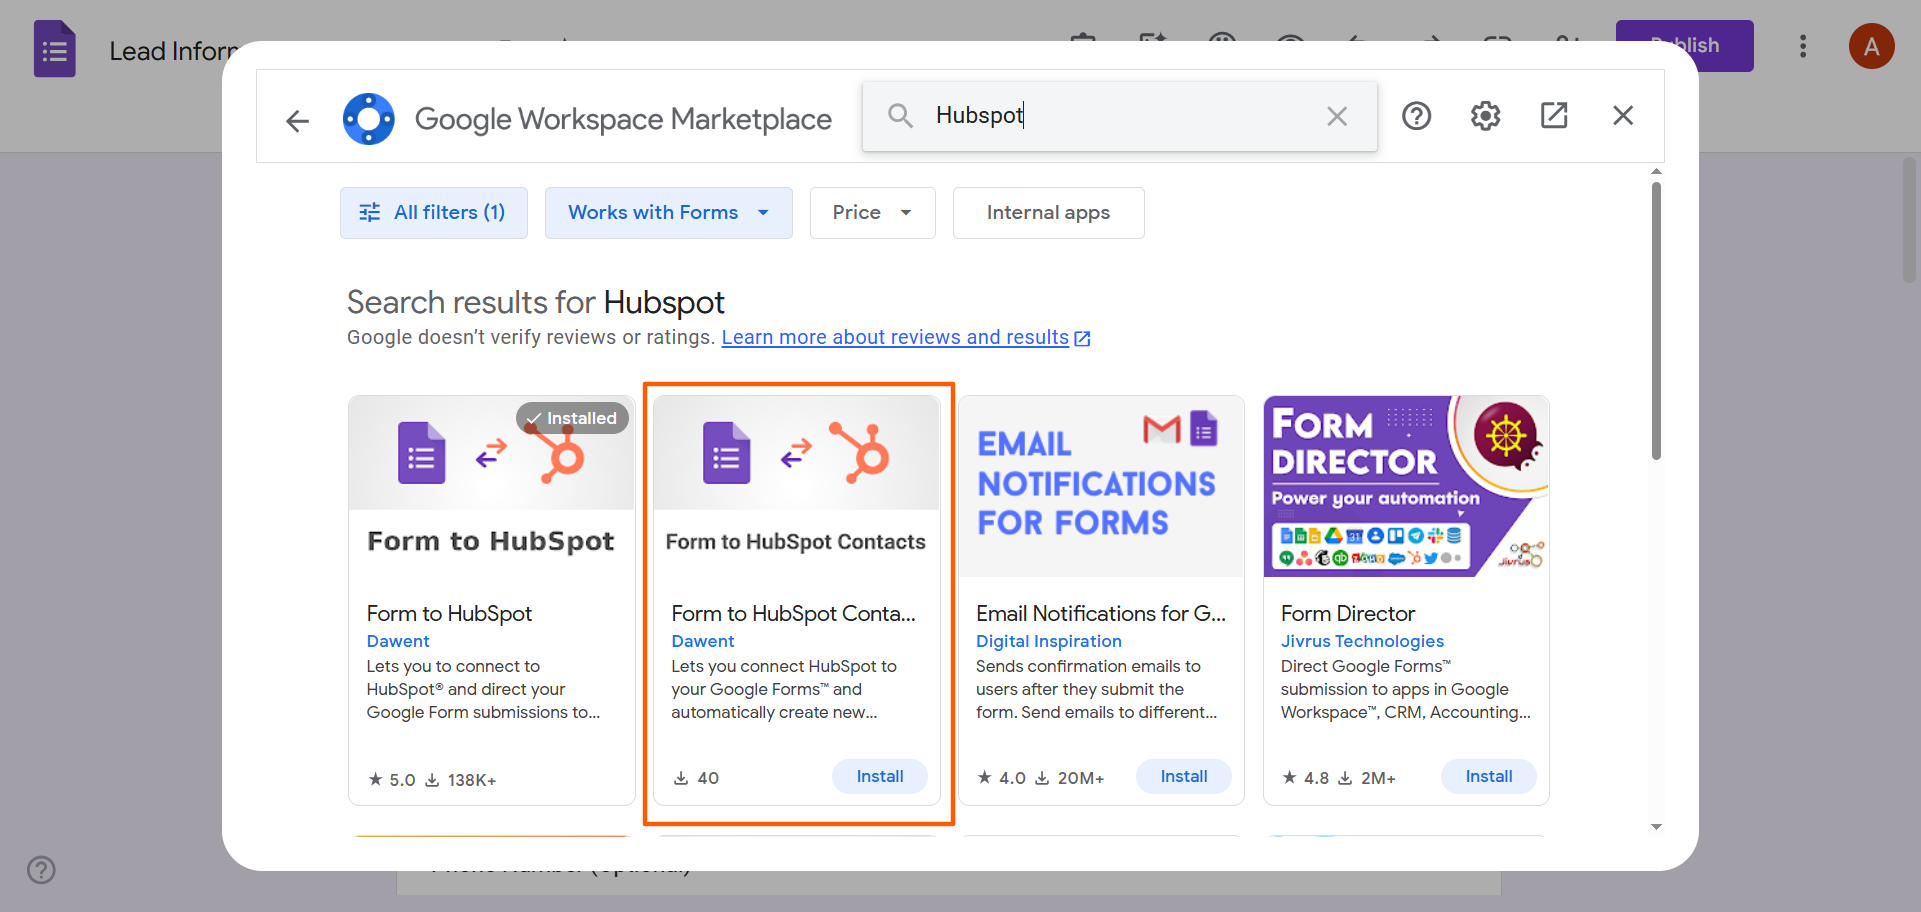Viewport: 1921px width, 912px height.
Task: Click the Form to HubSpot title text
Action: click(x=449, y=614)
